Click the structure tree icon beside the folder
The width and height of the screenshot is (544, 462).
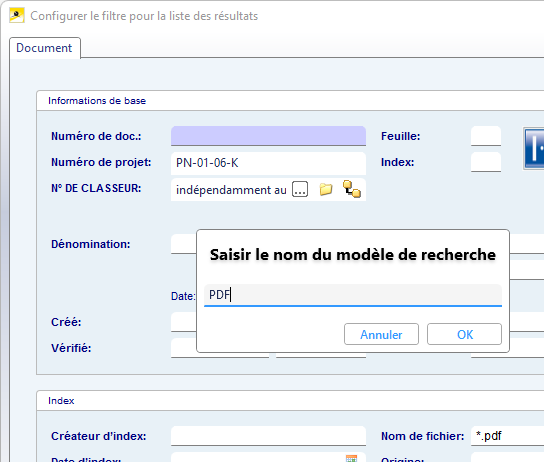(x=351, y=189)
